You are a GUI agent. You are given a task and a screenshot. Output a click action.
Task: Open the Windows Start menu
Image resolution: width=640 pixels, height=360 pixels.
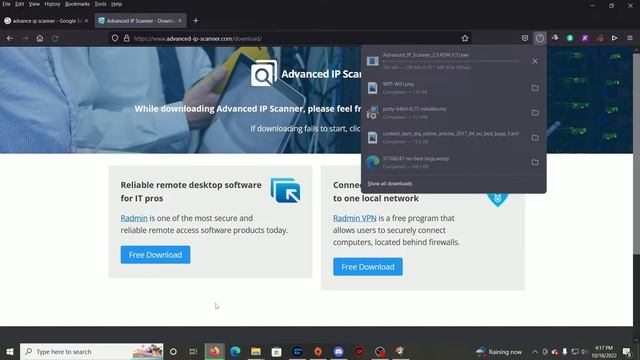click(x=10, y=351)
